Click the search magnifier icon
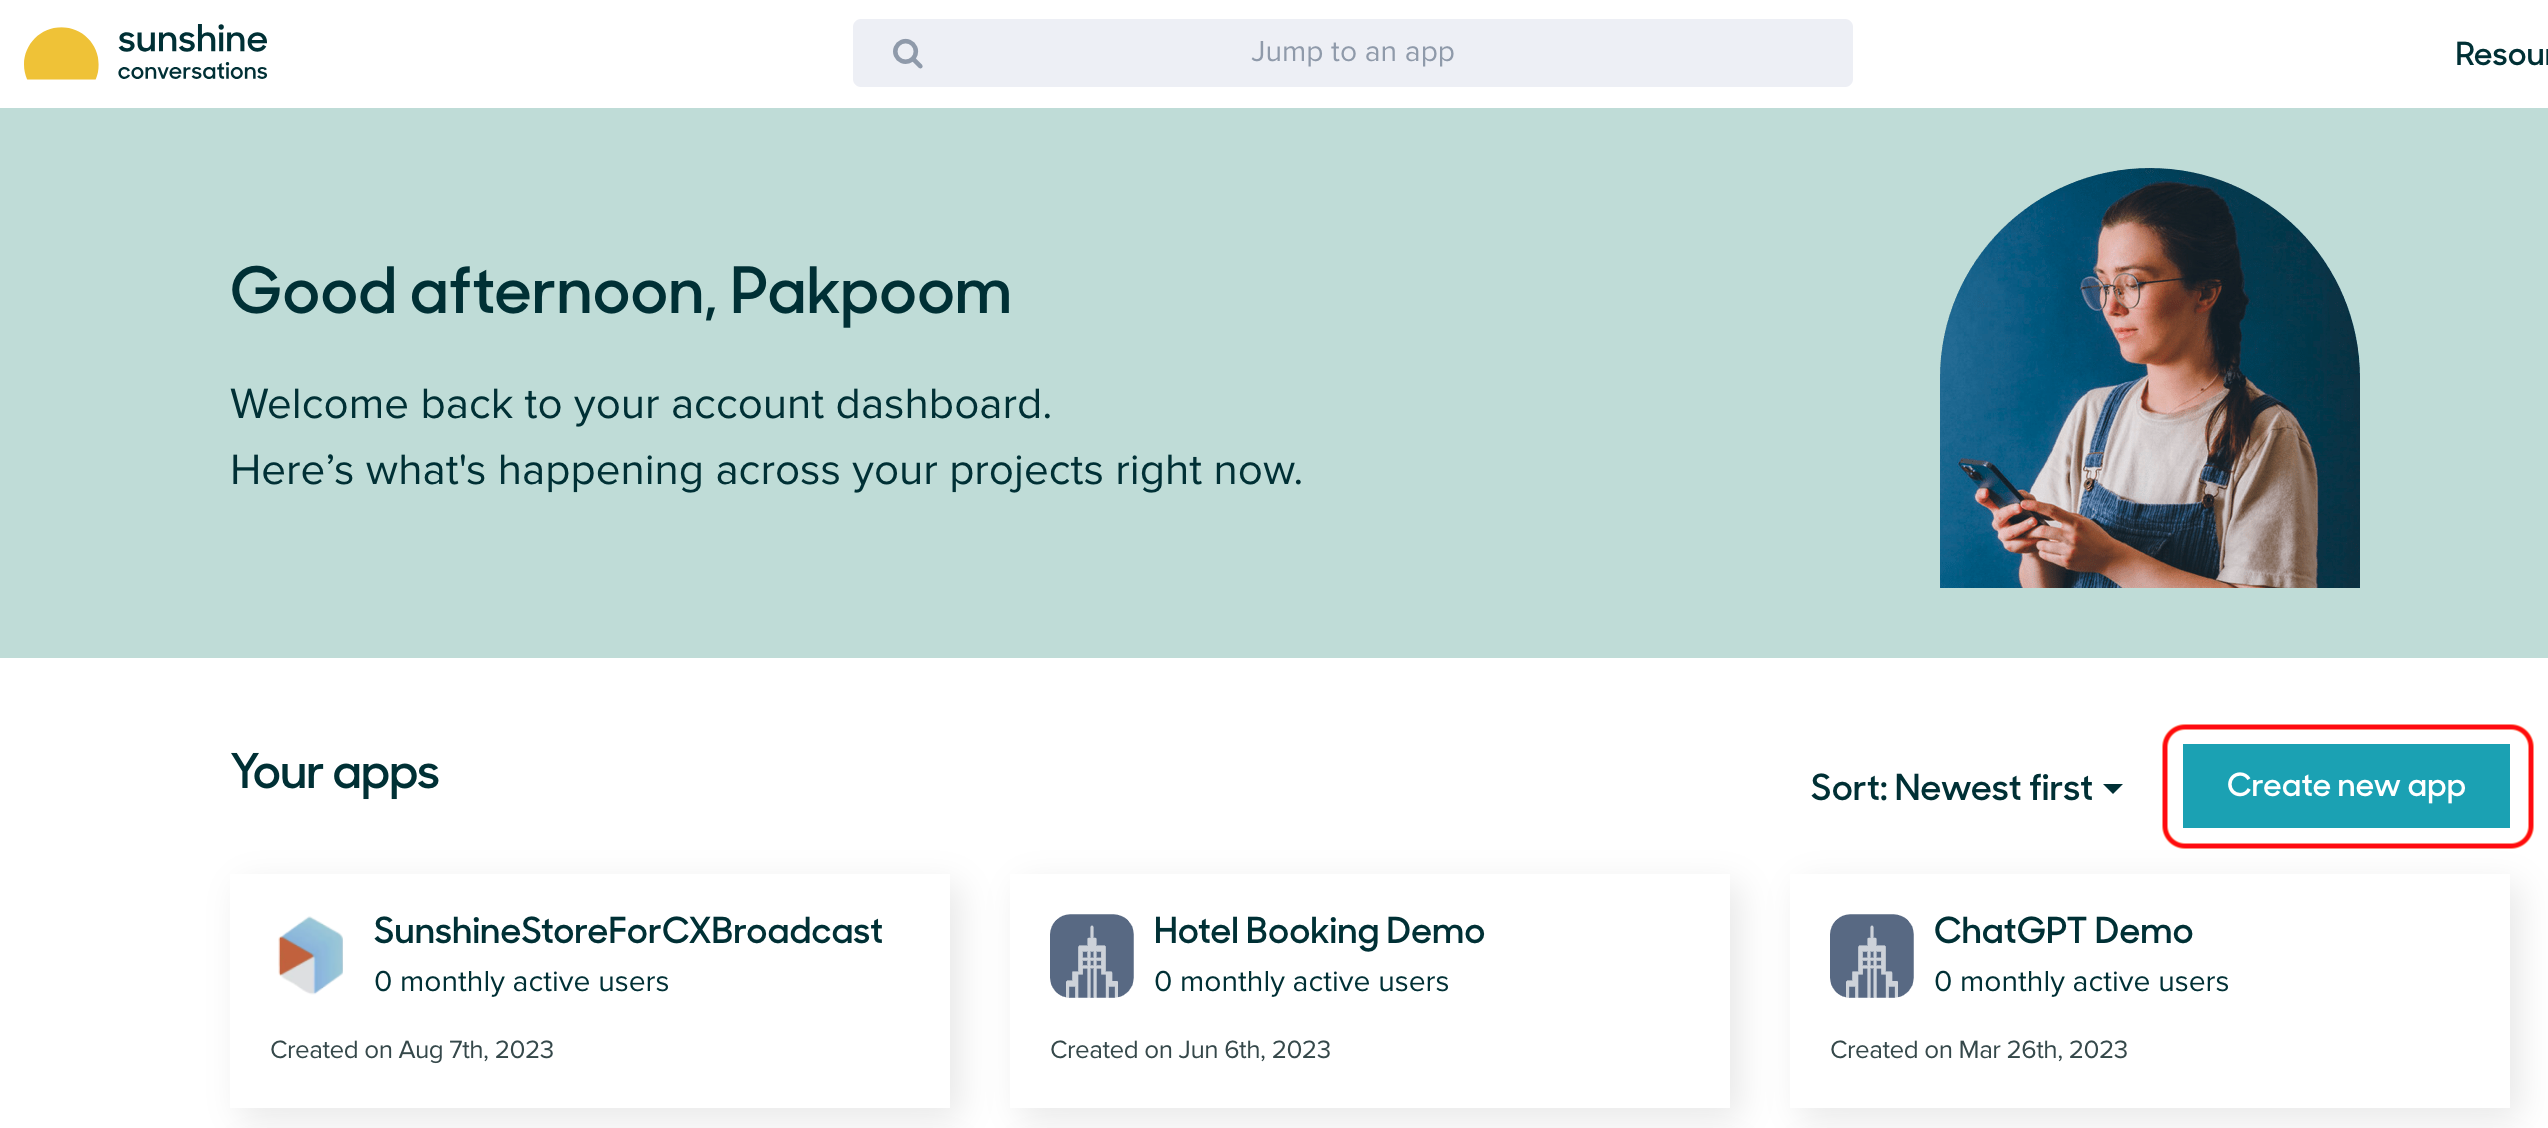The image size is (2548, 1128). click(x=907, y=53)
